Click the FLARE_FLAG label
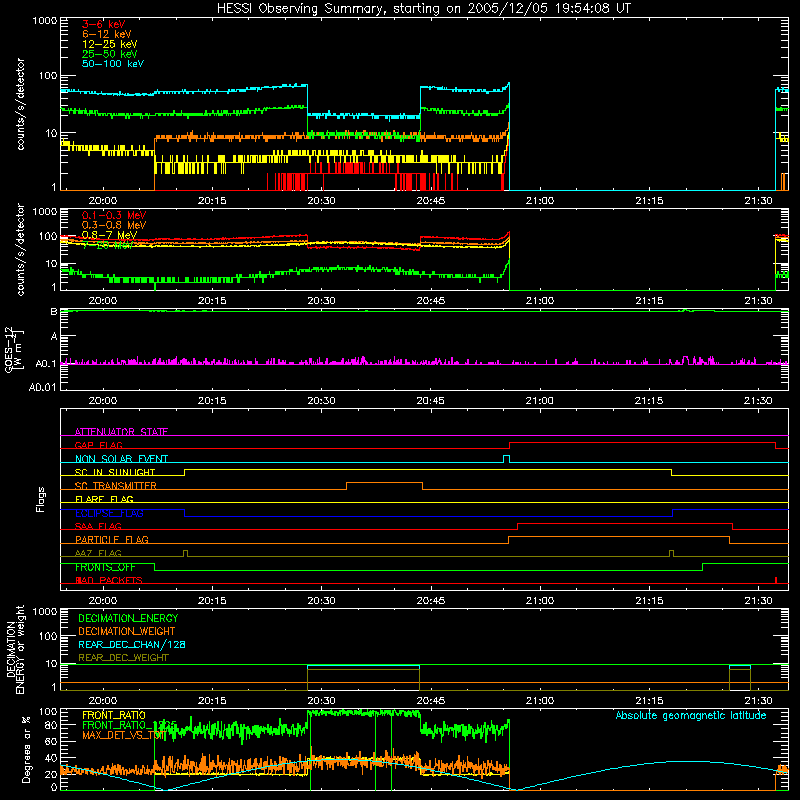This screenshot has width=800, height=800. (104, 499)
